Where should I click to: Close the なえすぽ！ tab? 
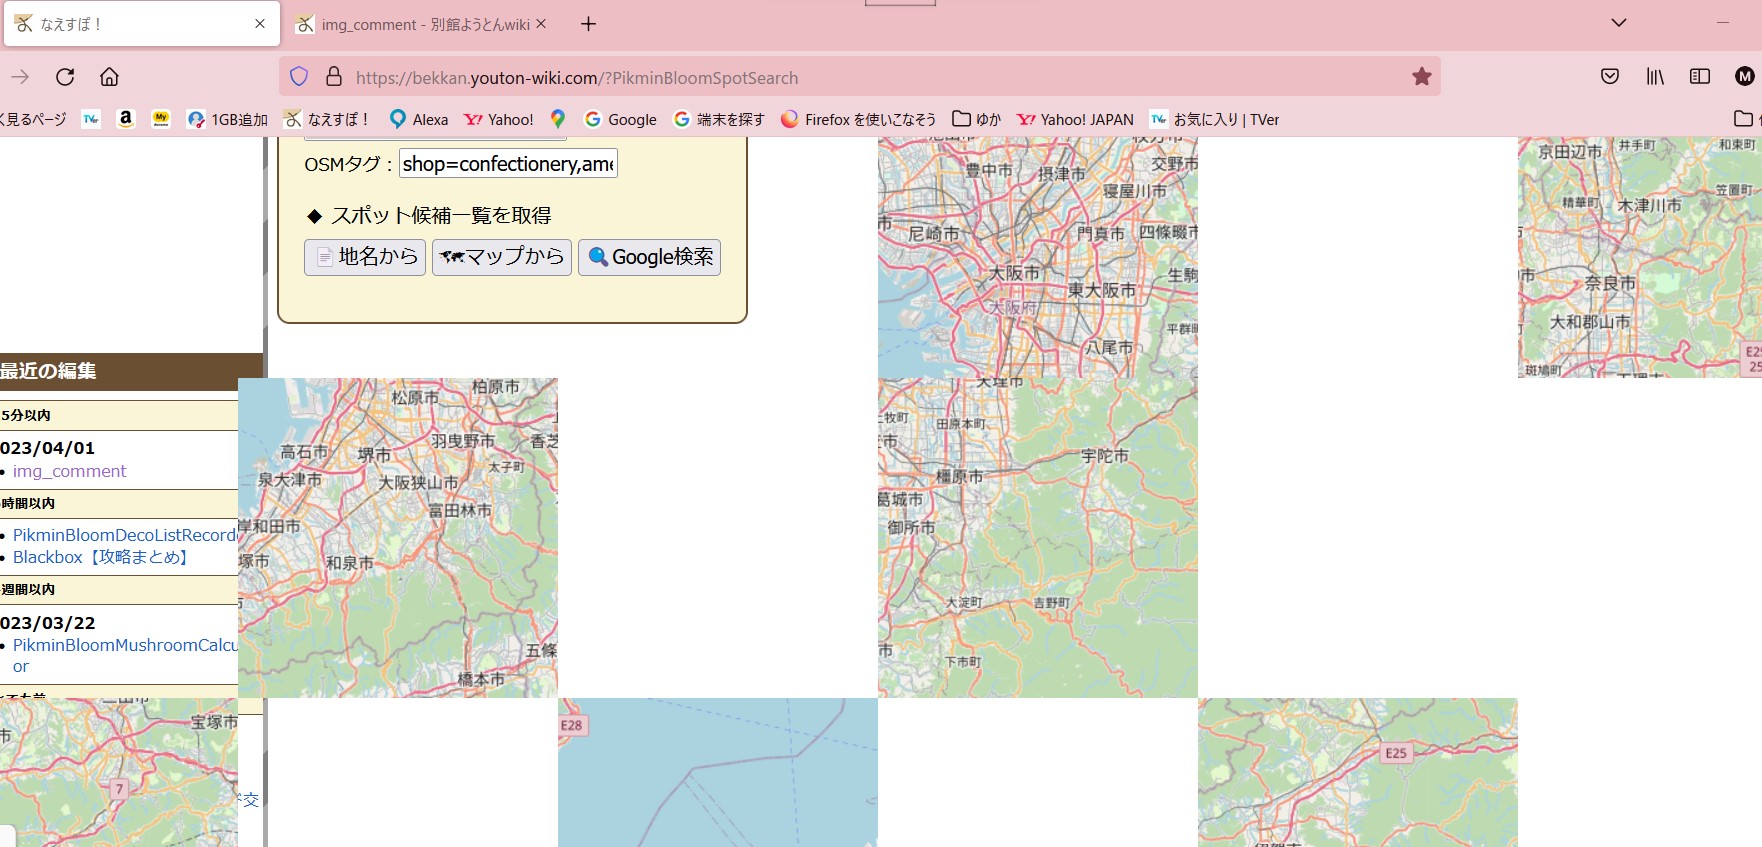pyautogui.click(x=260, y=24)
